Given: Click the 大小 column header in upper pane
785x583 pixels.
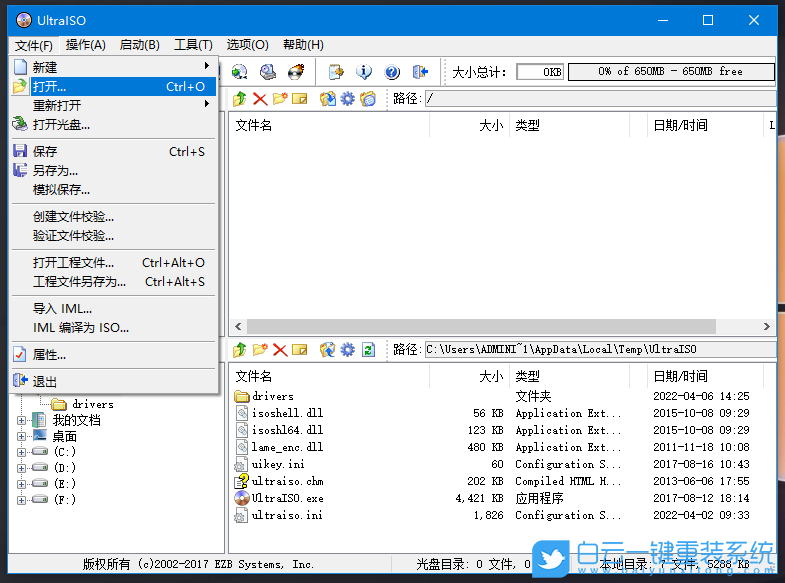Looking at the screenshot, I should coord(490,125).
